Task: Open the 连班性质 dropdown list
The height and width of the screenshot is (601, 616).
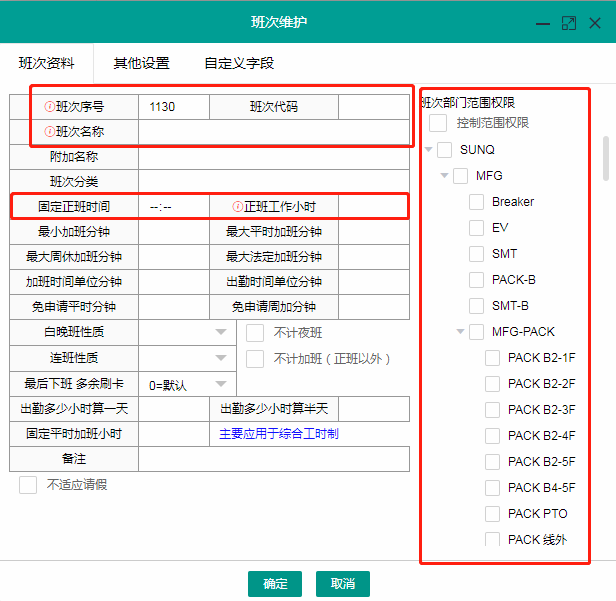Action: 220,358
